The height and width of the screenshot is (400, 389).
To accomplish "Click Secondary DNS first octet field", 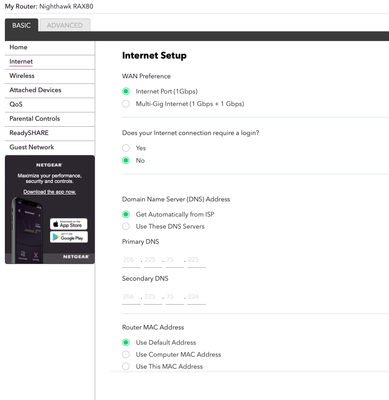I will [x=131, y=297].
